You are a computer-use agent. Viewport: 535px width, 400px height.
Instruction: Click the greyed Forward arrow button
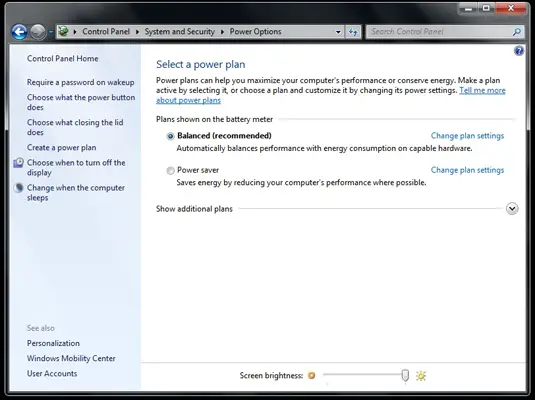[38, 32]
